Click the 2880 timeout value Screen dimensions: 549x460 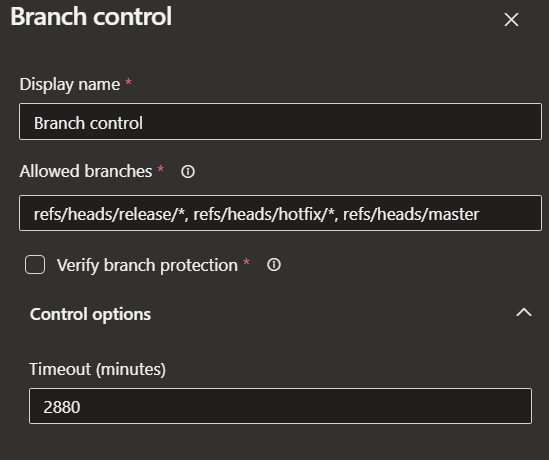(62, 407)
